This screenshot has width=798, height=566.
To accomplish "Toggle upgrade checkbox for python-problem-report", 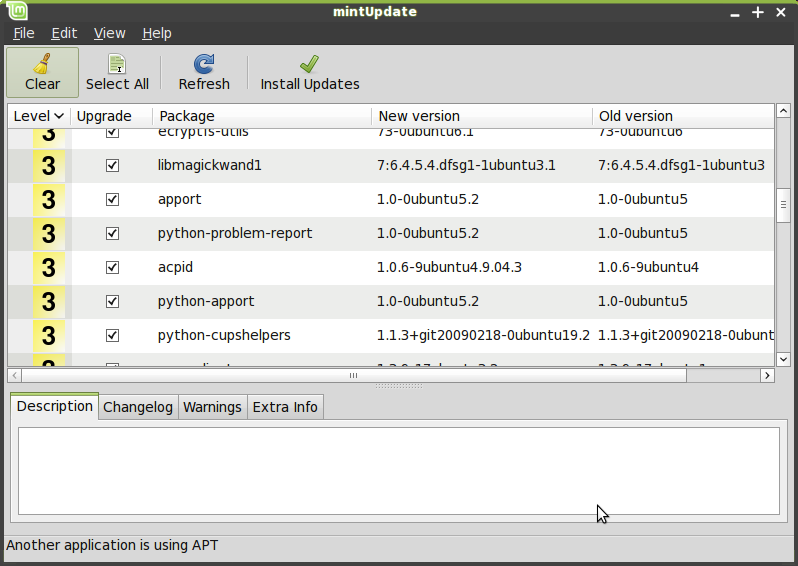I will click(112, 234).
